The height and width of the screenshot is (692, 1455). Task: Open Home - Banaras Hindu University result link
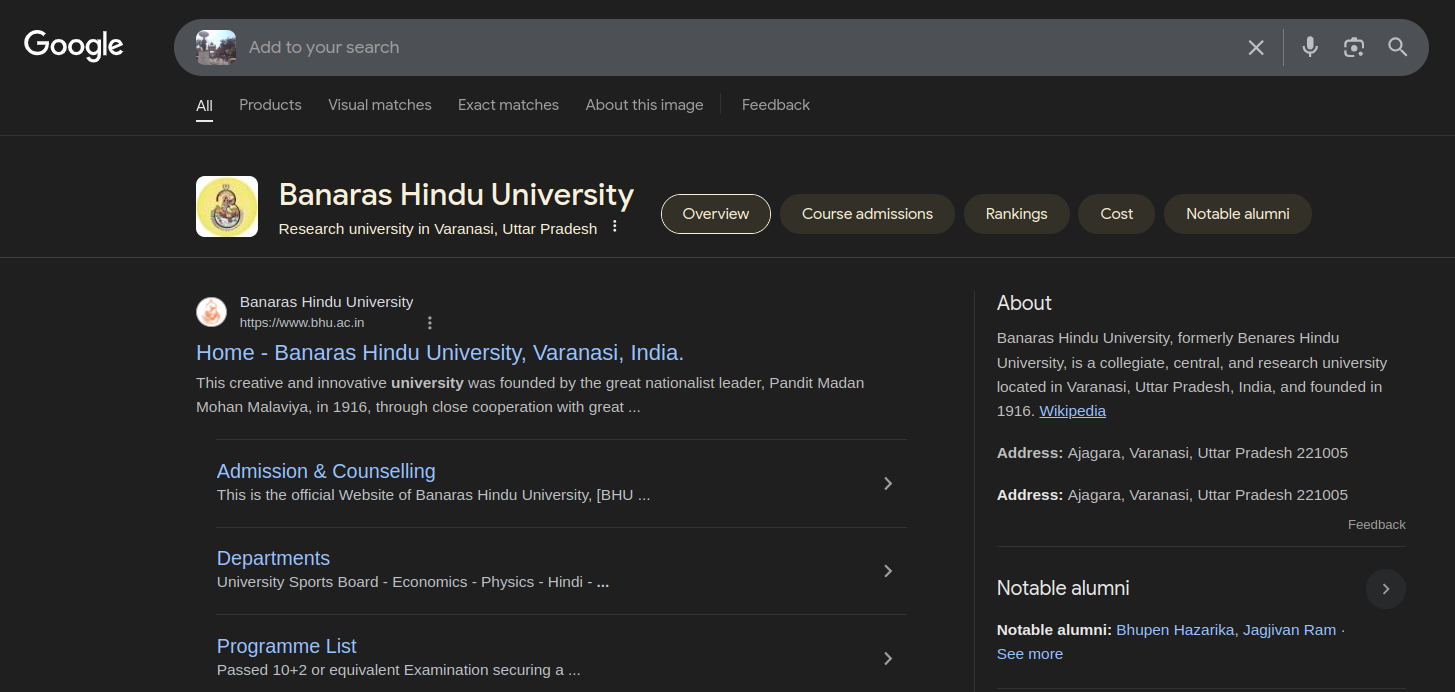(x=440, y=352)
